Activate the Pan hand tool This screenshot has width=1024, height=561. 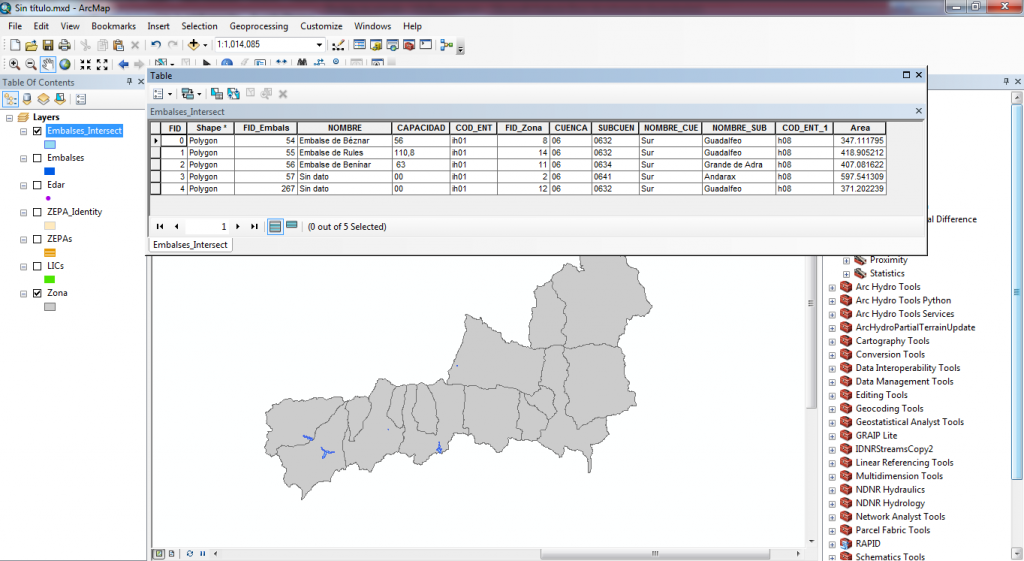point(47,64)
